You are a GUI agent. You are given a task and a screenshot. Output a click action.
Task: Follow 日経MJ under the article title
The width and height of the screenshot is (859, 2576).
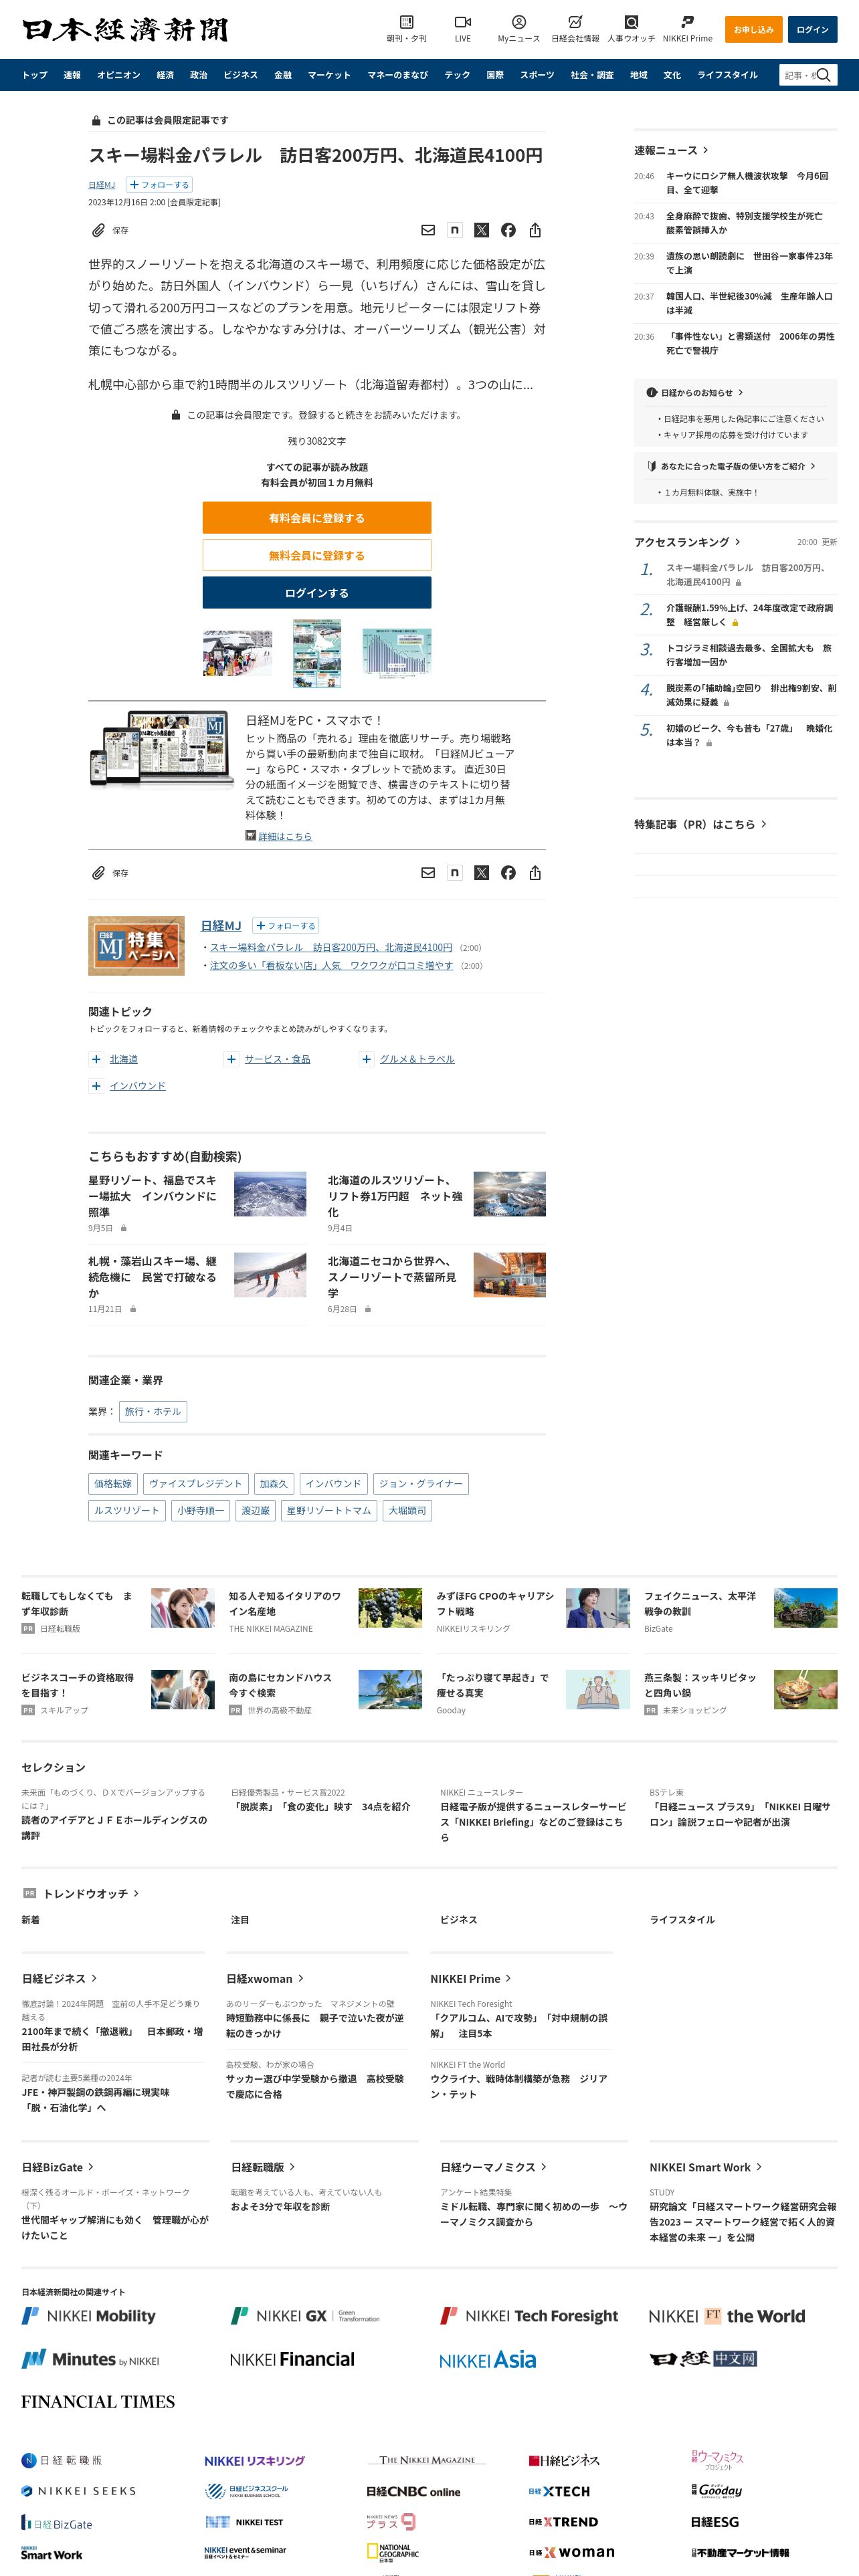159,185
